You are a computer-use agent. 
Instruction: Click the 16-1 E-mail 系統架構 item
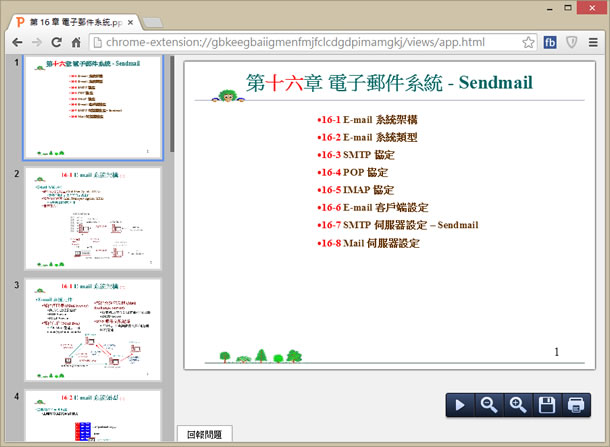pyautogui.click(x=367, y=120)
